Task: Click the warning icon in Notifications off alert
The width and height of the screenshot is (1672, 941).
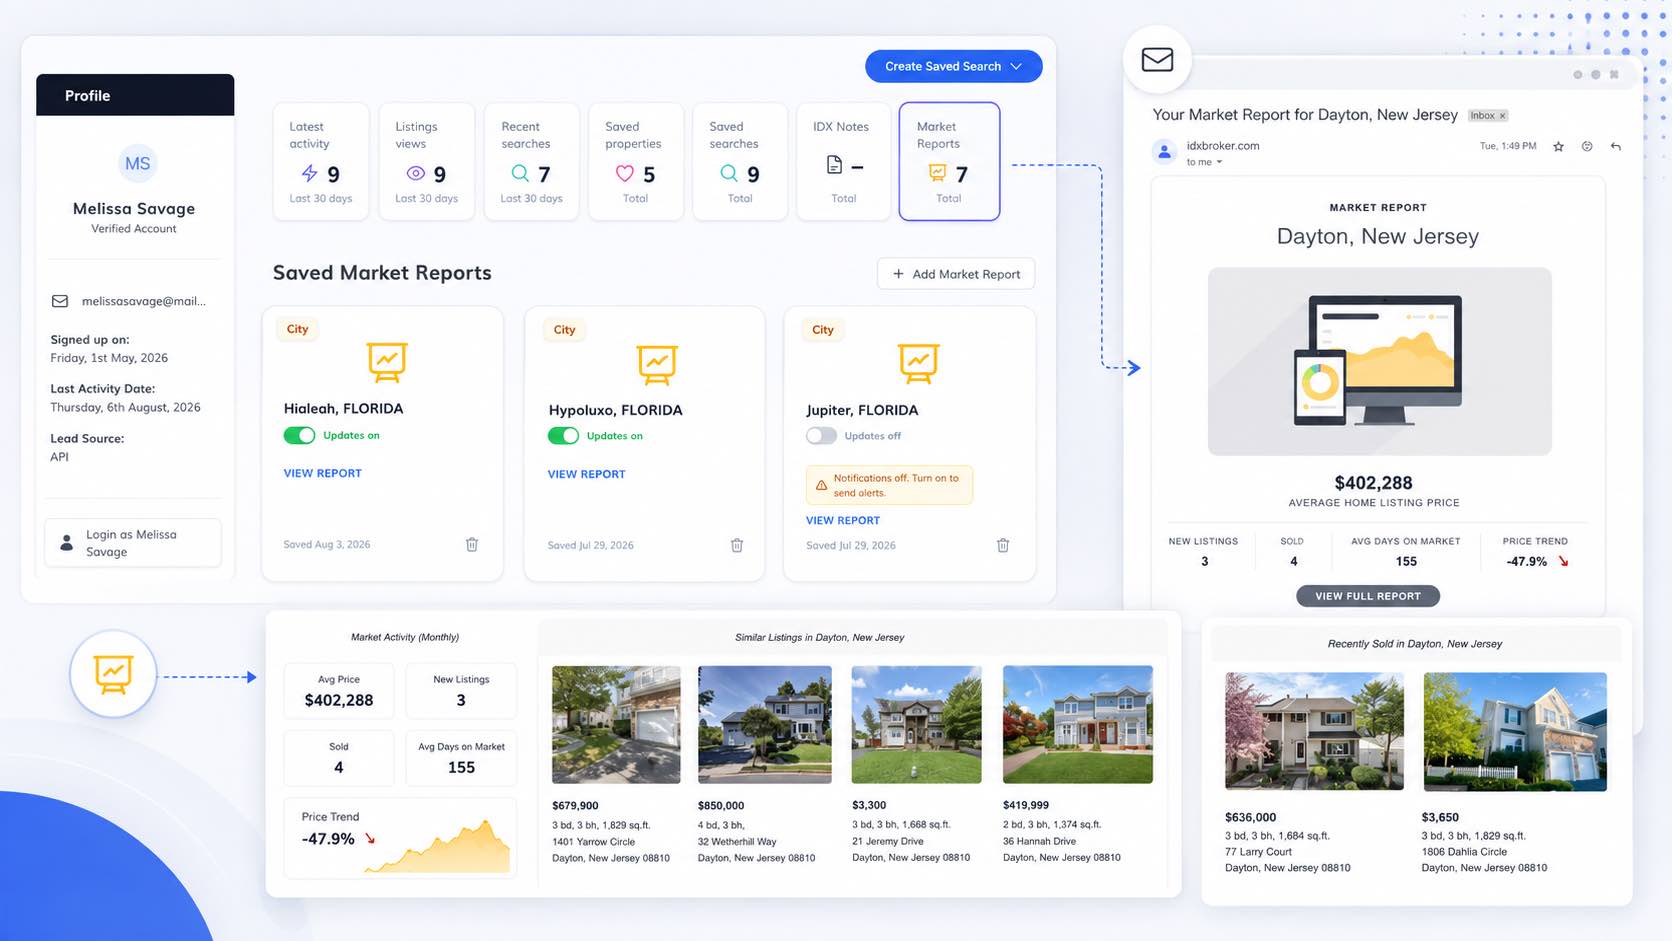Action: [x=821, y=485]
